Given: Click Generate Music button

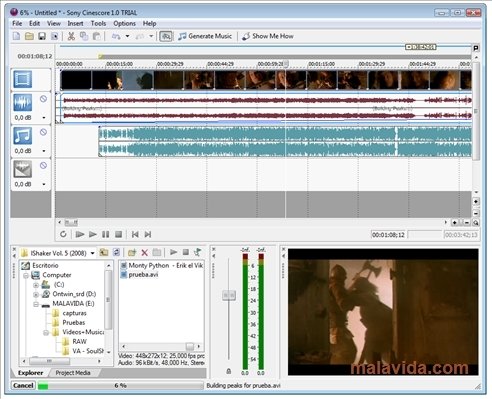Looking at the screenshot, I should tap(205, 36).
